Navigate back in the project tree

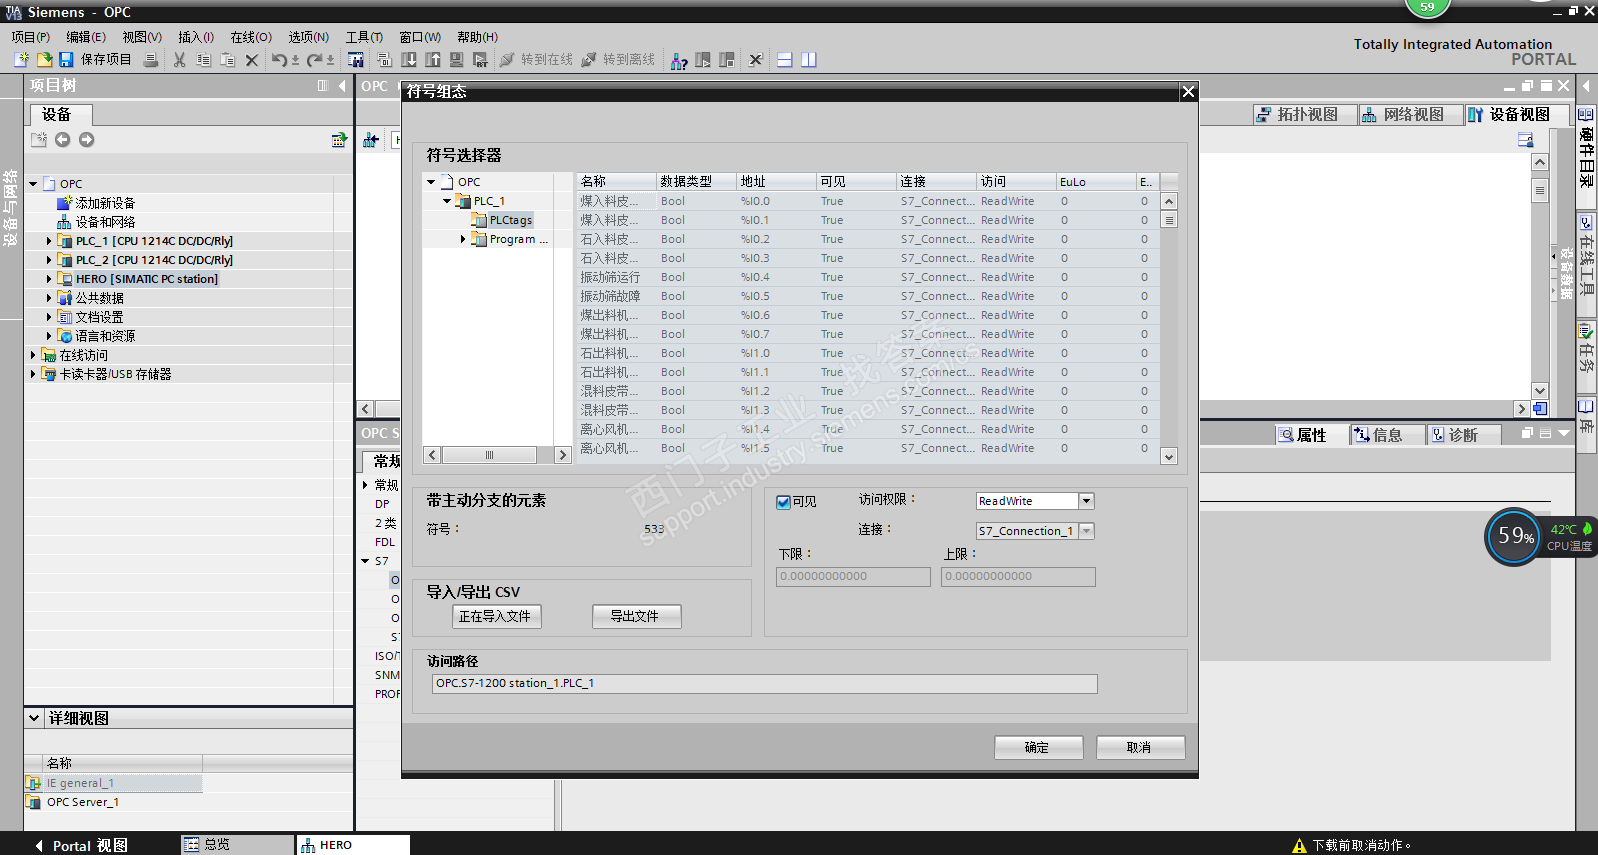click(63, 140)
